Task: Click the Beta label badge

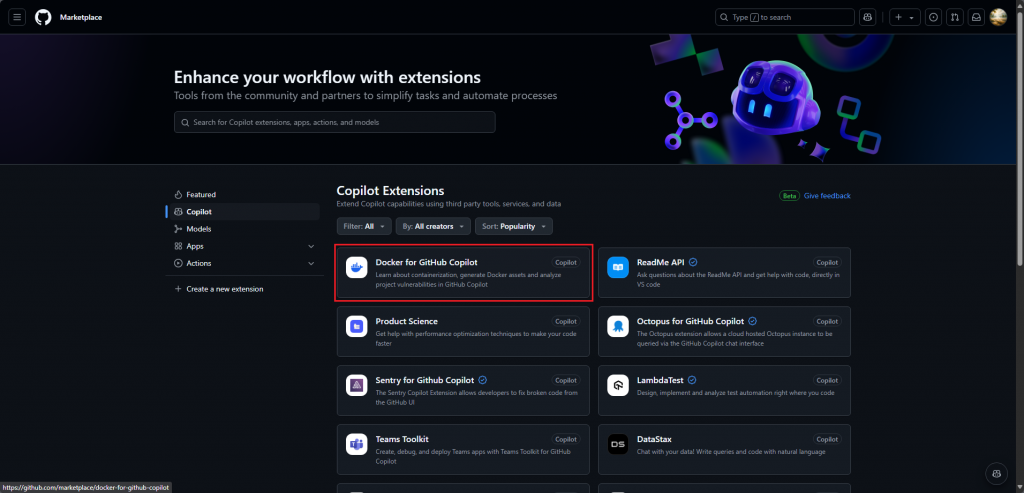Action: (790, 196)
